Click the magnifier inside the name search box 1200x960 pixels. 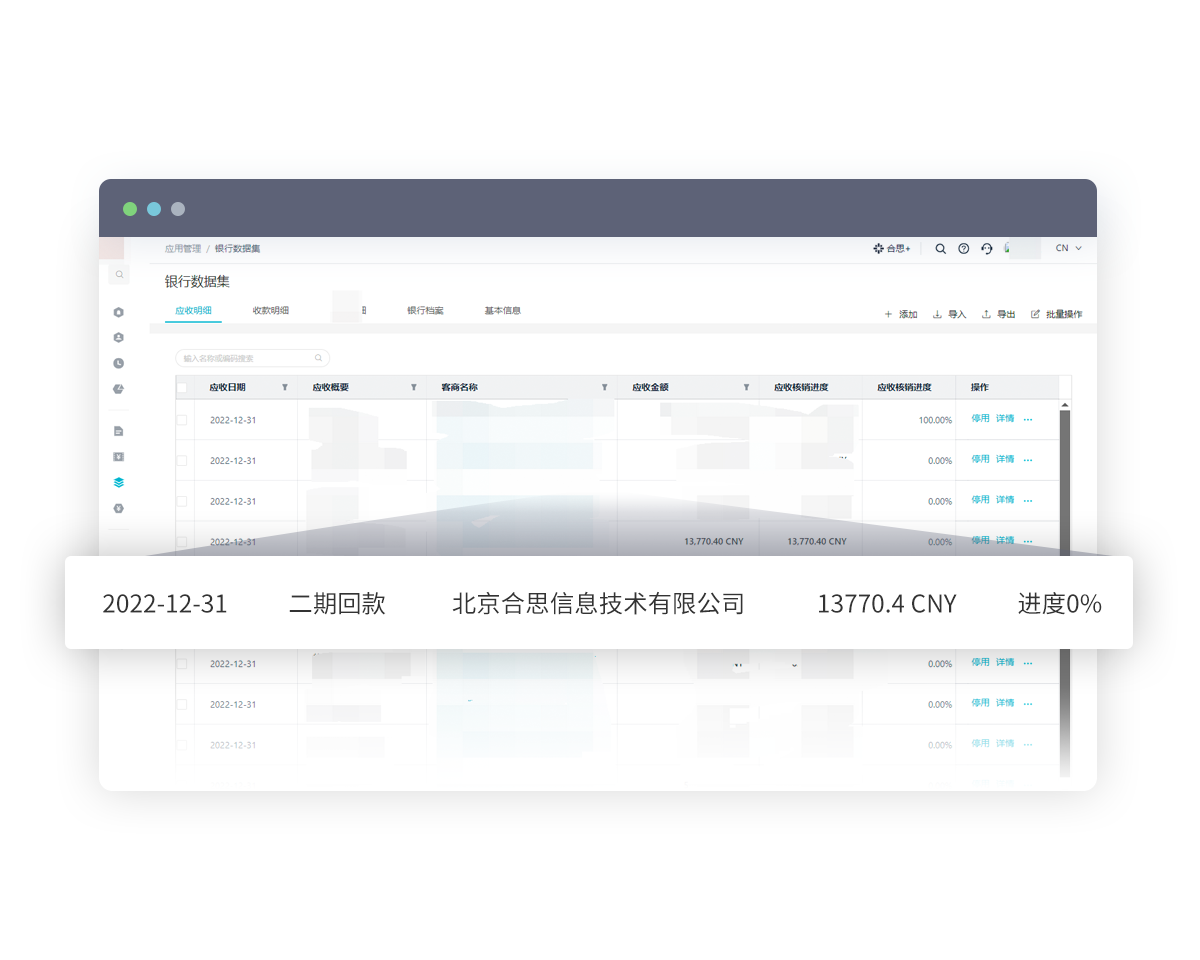click(319, 357)
